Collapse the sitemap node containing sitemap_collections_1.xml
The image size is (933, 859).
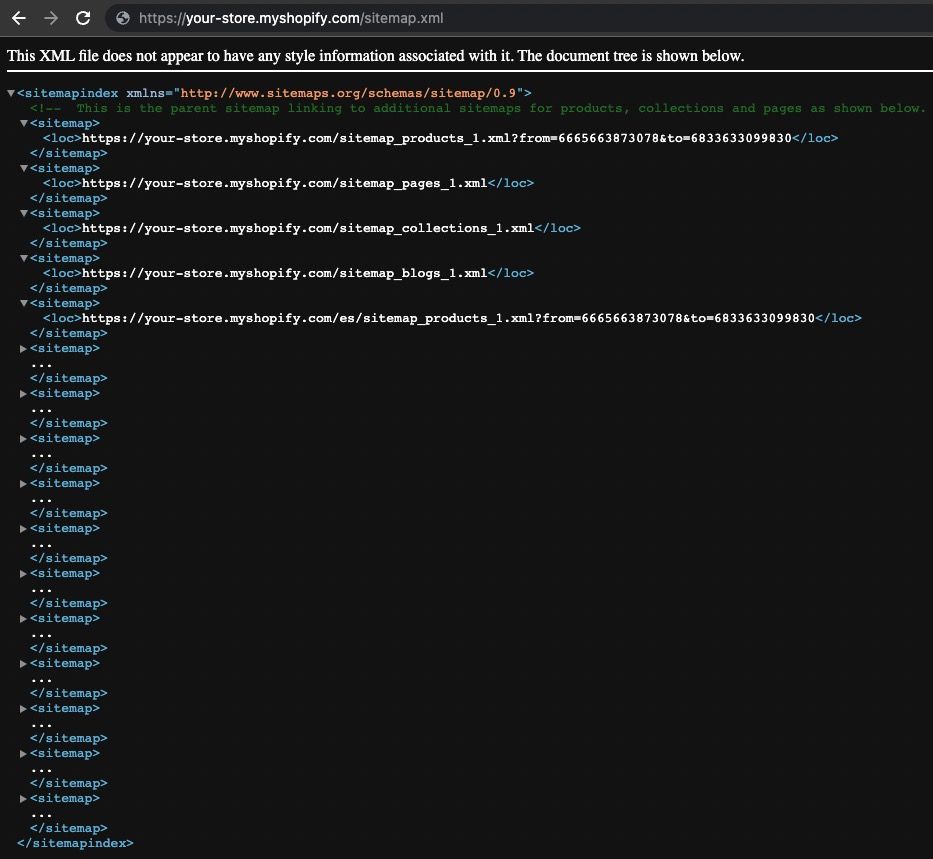(x=24, y=214)
